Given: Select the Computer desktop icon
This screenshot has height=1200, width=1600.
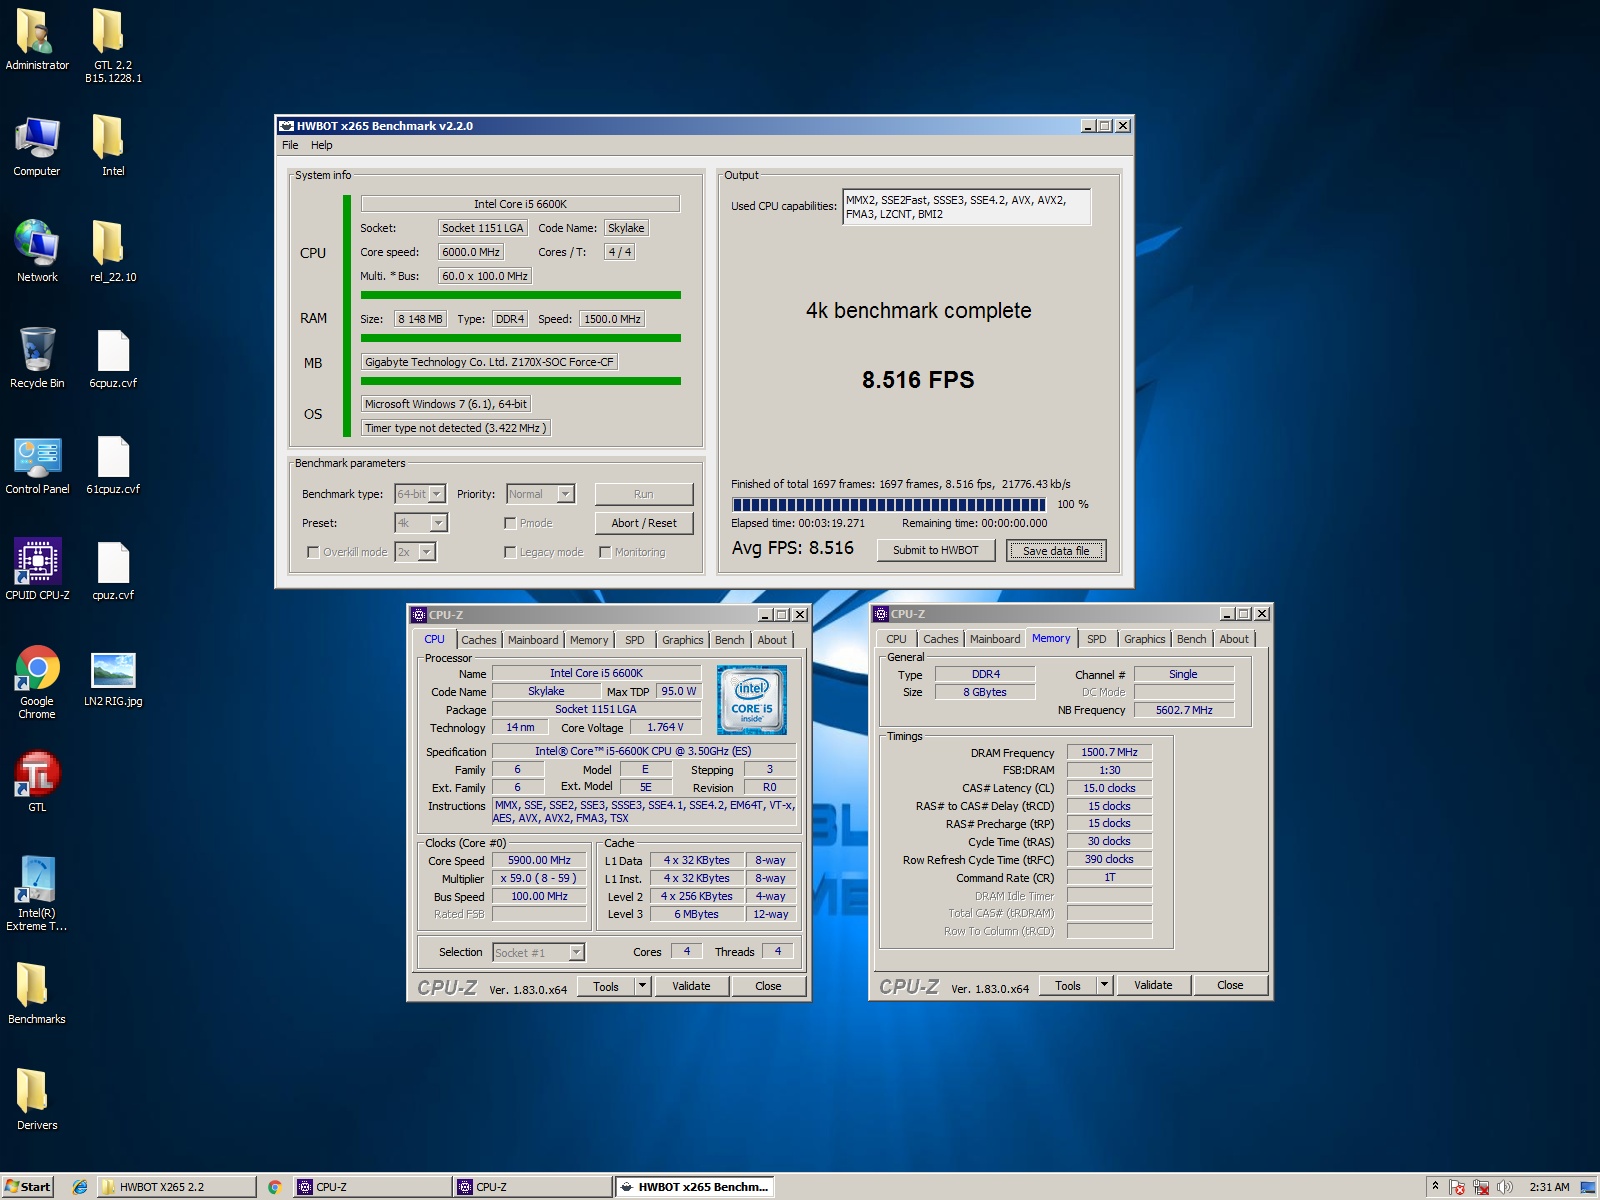Looking at the screenshot, I should click(x=37, y=147).
